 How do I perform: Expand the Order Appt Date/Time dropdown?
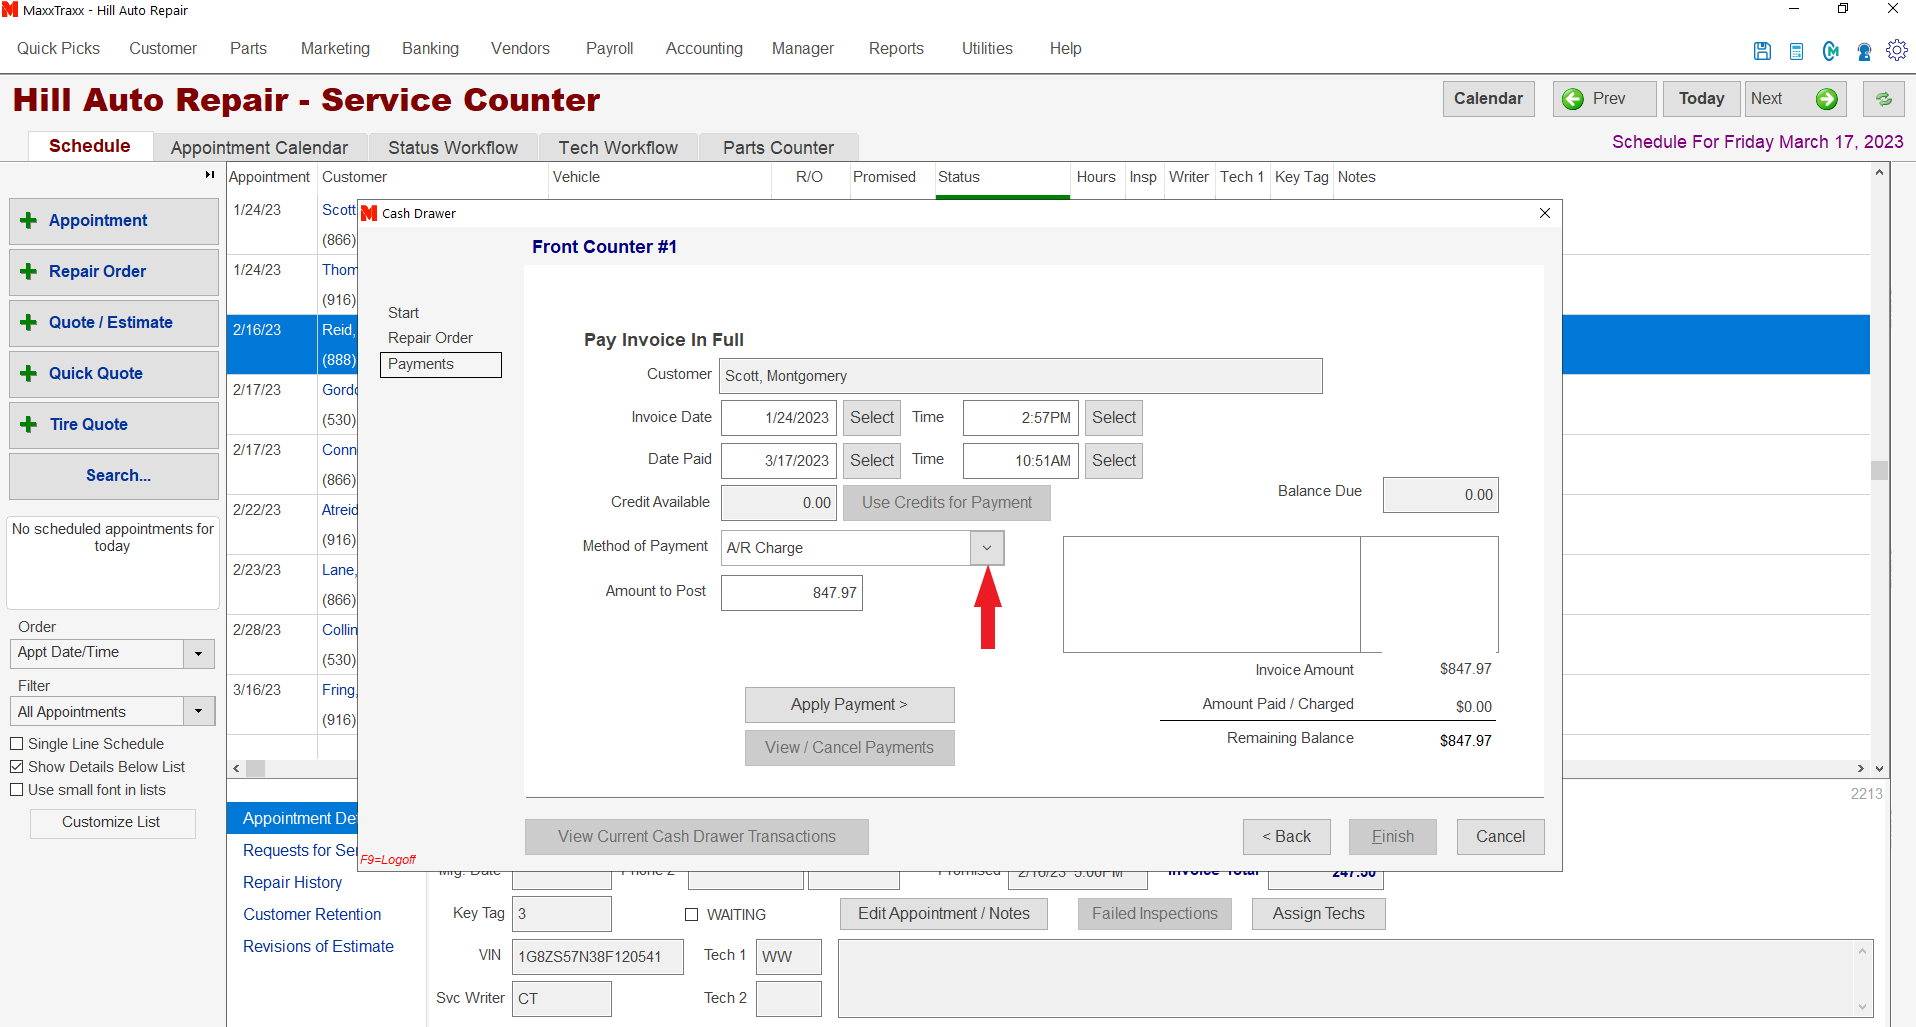[198, 654]
